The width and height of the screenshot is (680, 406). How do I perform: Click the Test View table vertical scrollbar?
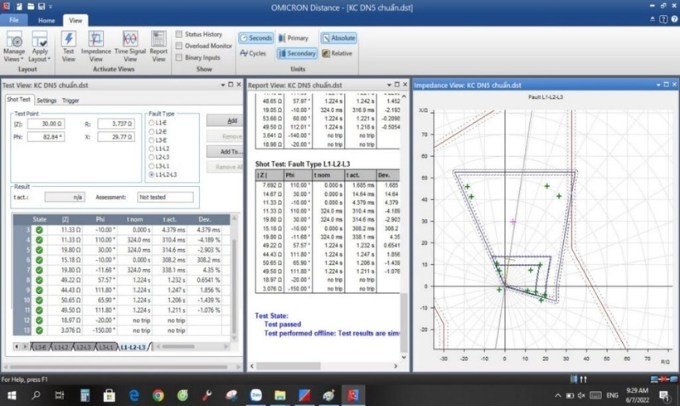(x=234, y=278)
